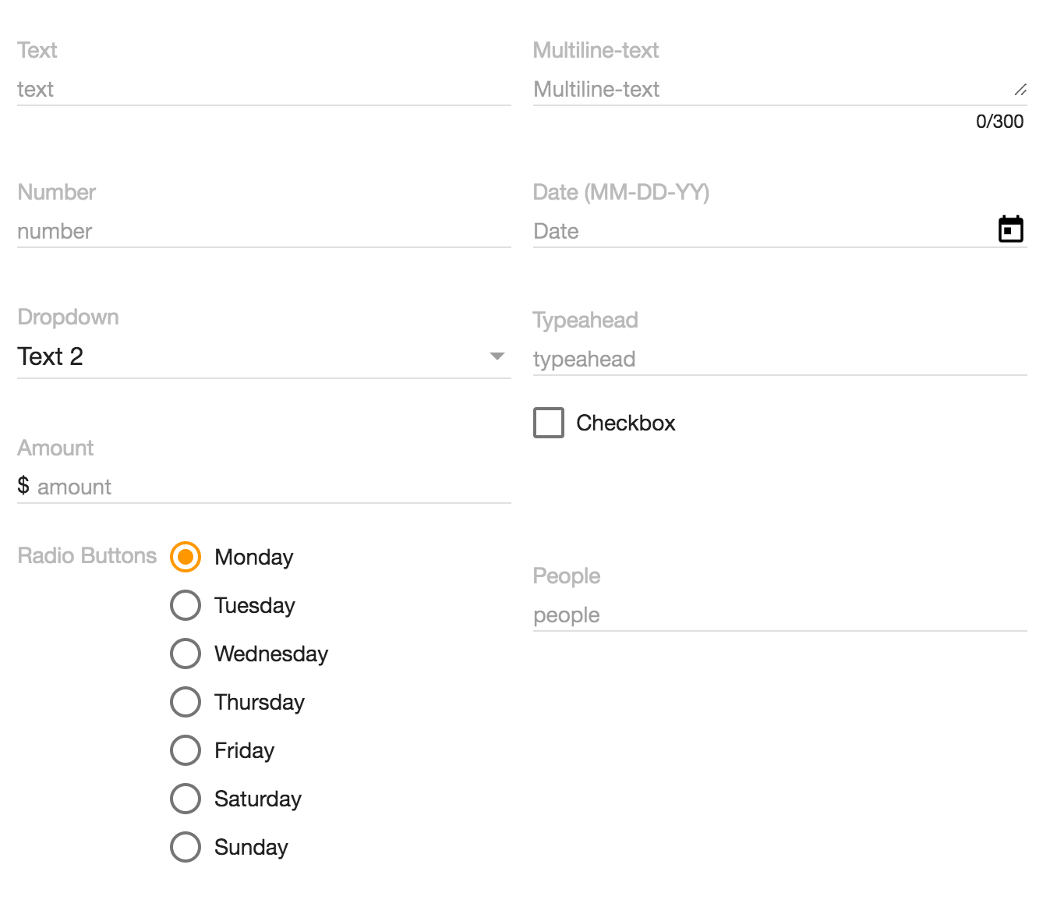Select the Monday radio button
The width and height of the screenshot is (1057, 900).
coord(185,557)
